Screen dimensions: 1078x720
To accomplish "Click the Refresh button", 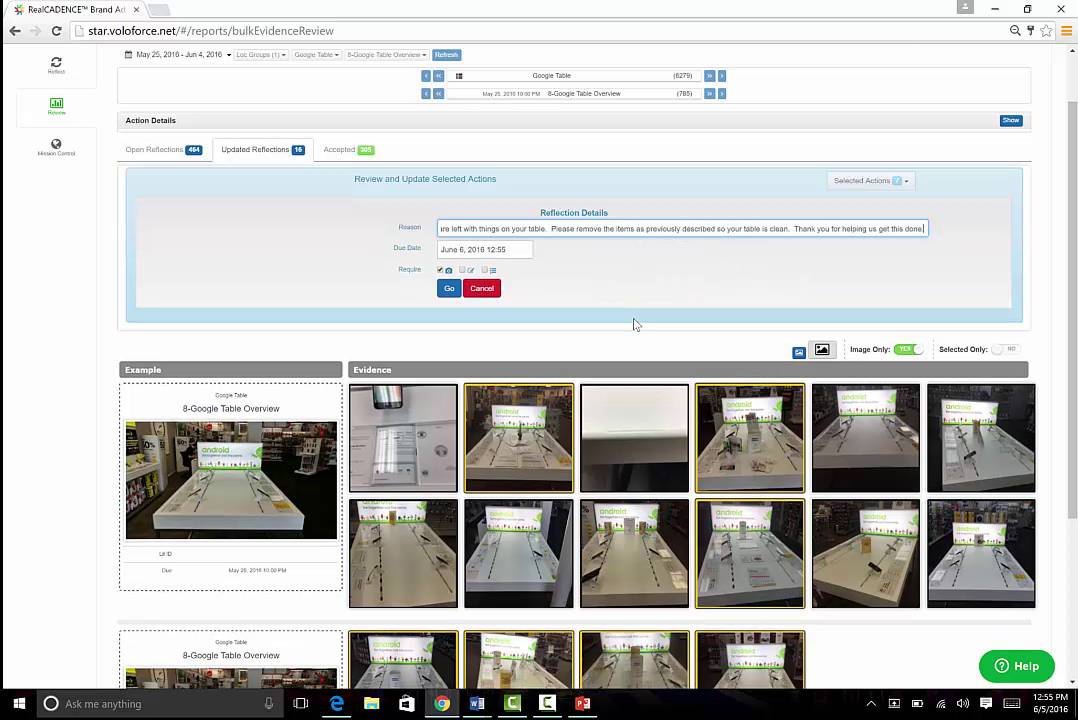I will pos(447,54).
